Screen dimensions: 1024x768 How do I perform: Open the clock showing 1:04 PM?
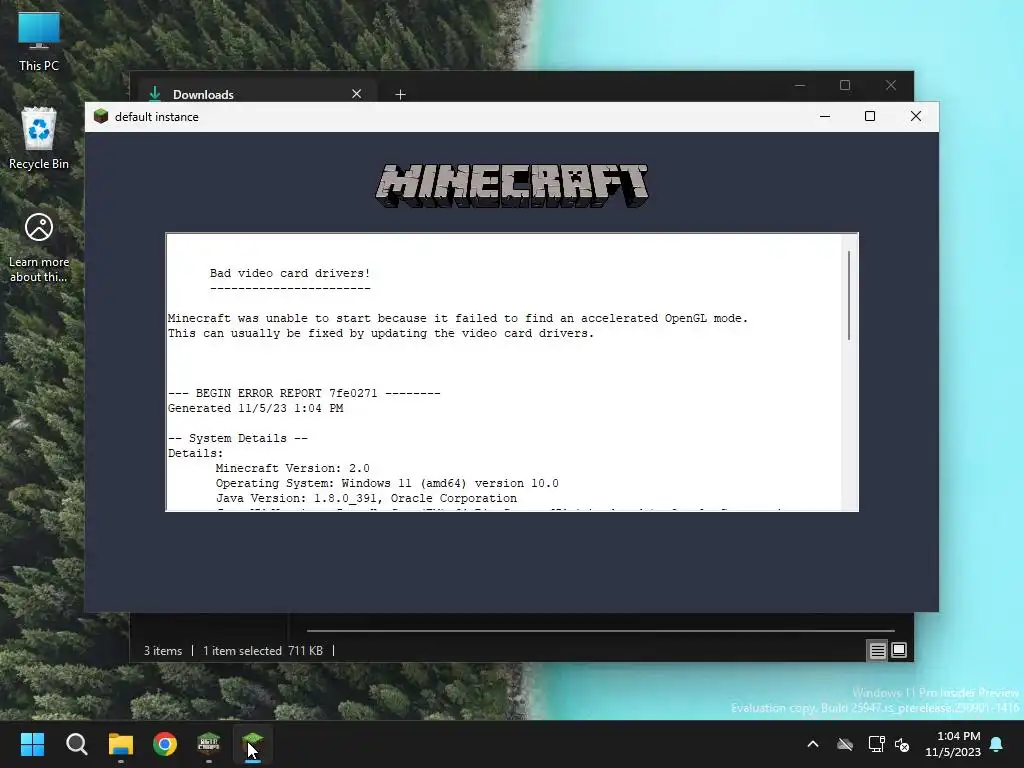coord(953,744)
